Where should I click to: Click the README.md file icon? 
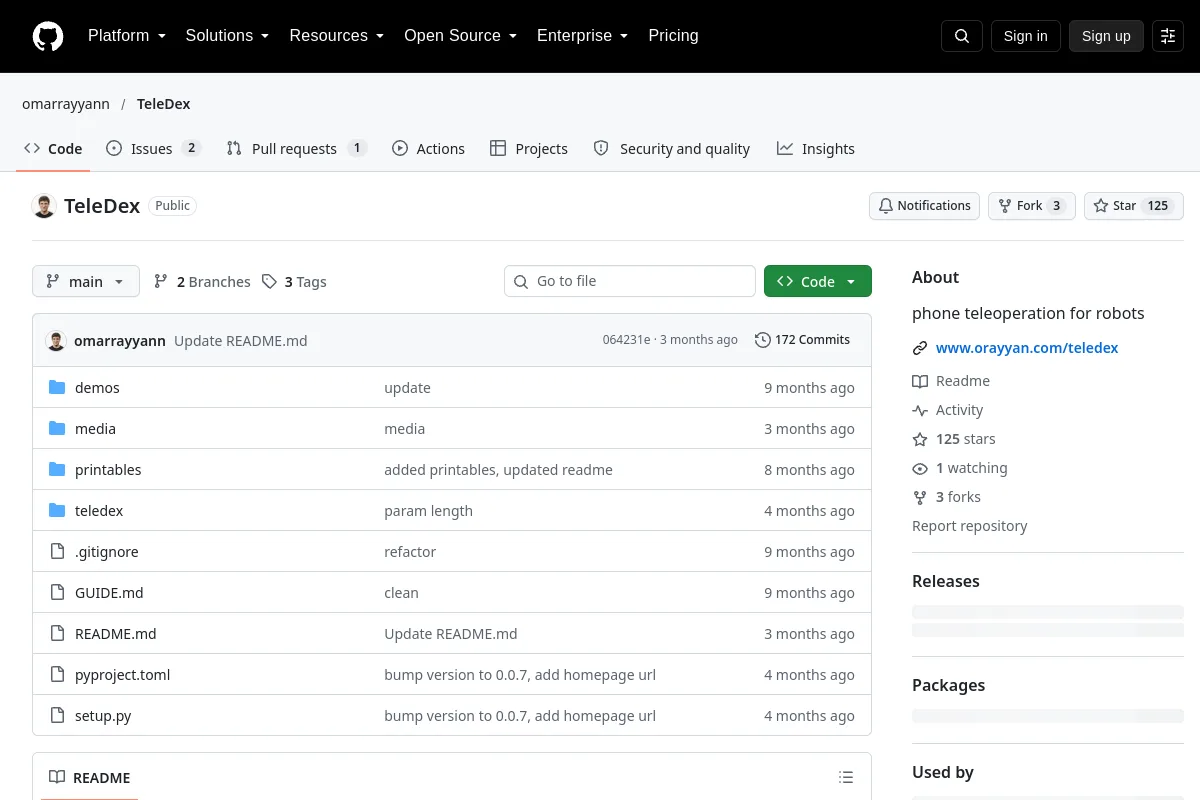point(57,633)
